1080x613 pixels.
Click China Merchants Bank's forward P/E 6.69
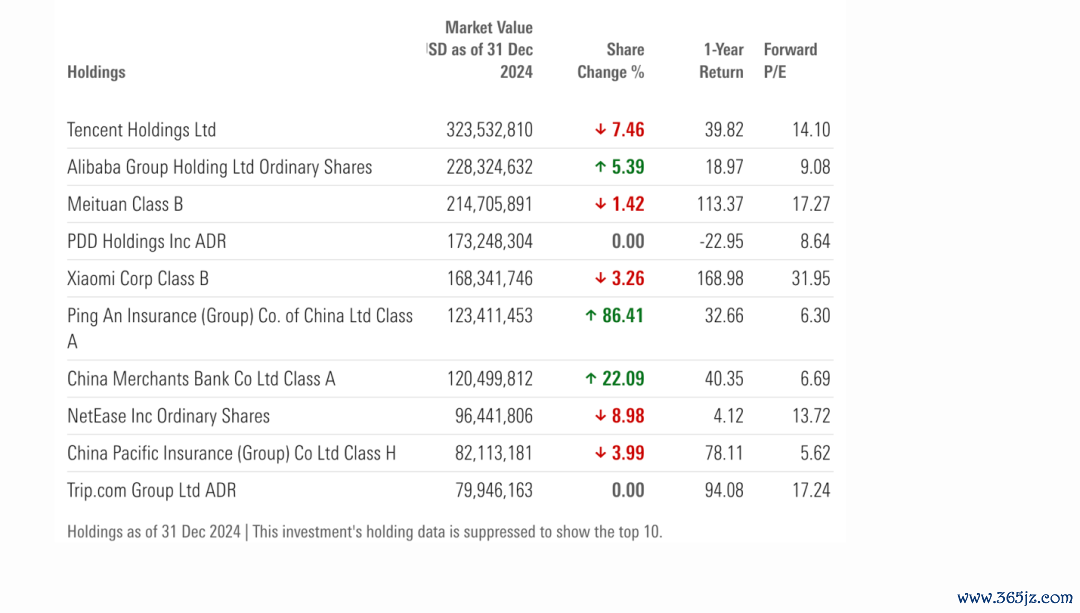815,379
